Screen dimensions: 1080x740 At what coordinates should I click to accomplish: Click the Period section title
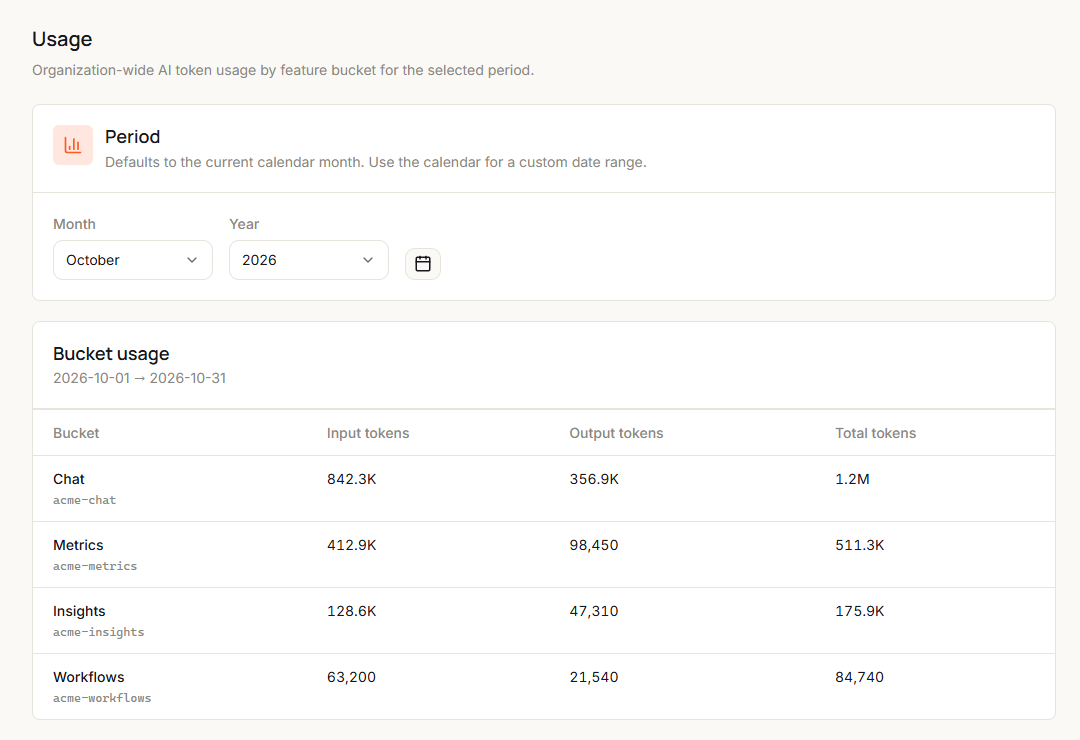(x=132, y=136)
